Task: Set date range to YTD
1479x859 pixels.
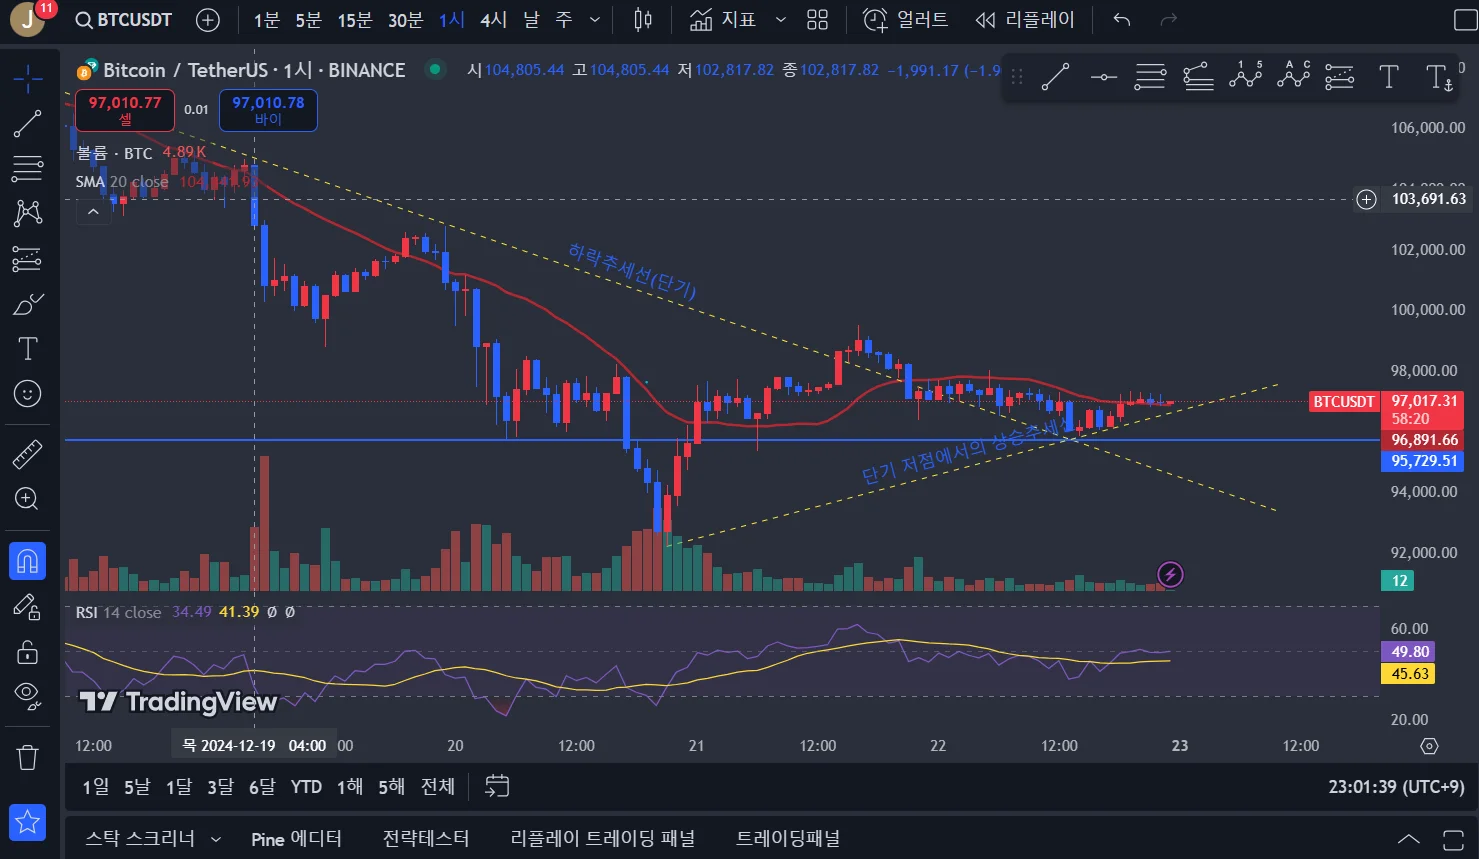Action: point(306,787)
